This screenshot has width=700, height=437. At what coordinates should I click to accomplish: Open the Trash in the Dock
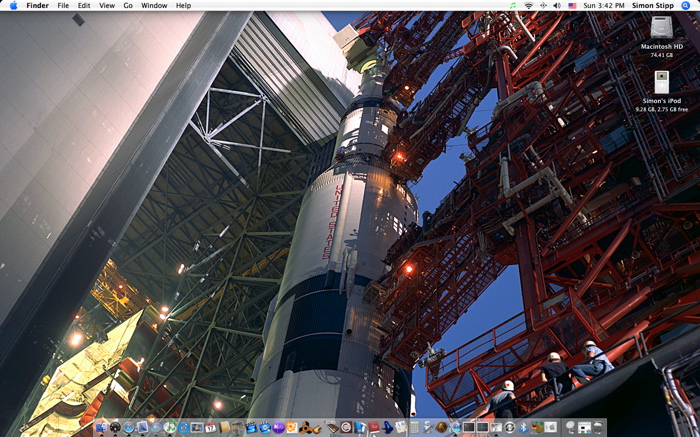[x=598, y=428]
